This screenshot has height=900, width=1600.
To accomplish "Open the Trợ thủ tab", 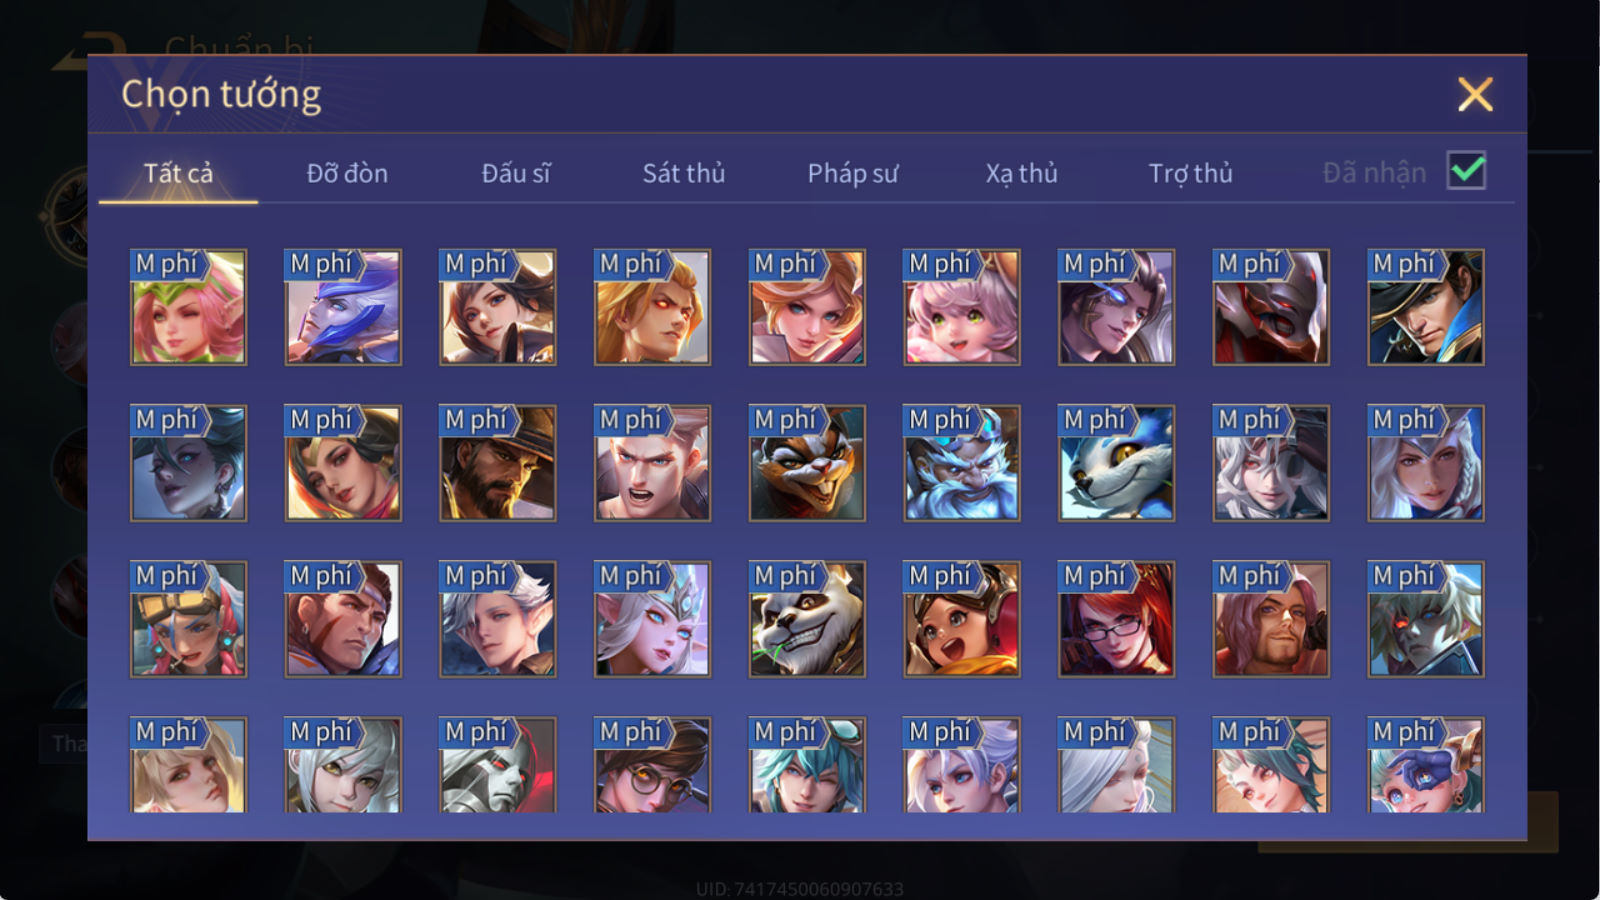I will click(x=1190, y=173).
